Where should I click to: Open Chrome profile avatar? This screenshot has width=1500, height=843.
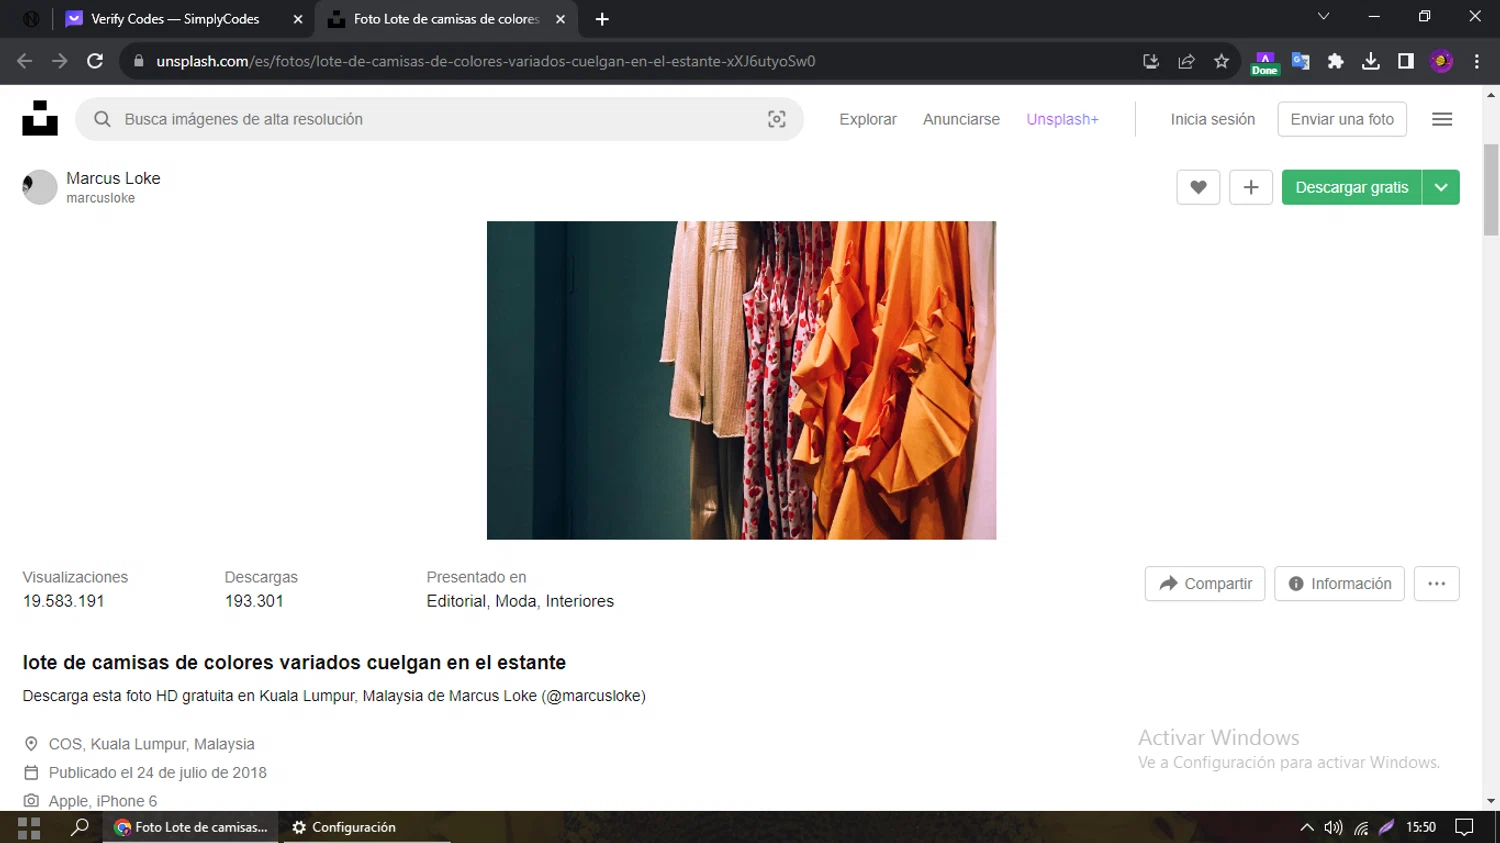[x=1441, y=61]
